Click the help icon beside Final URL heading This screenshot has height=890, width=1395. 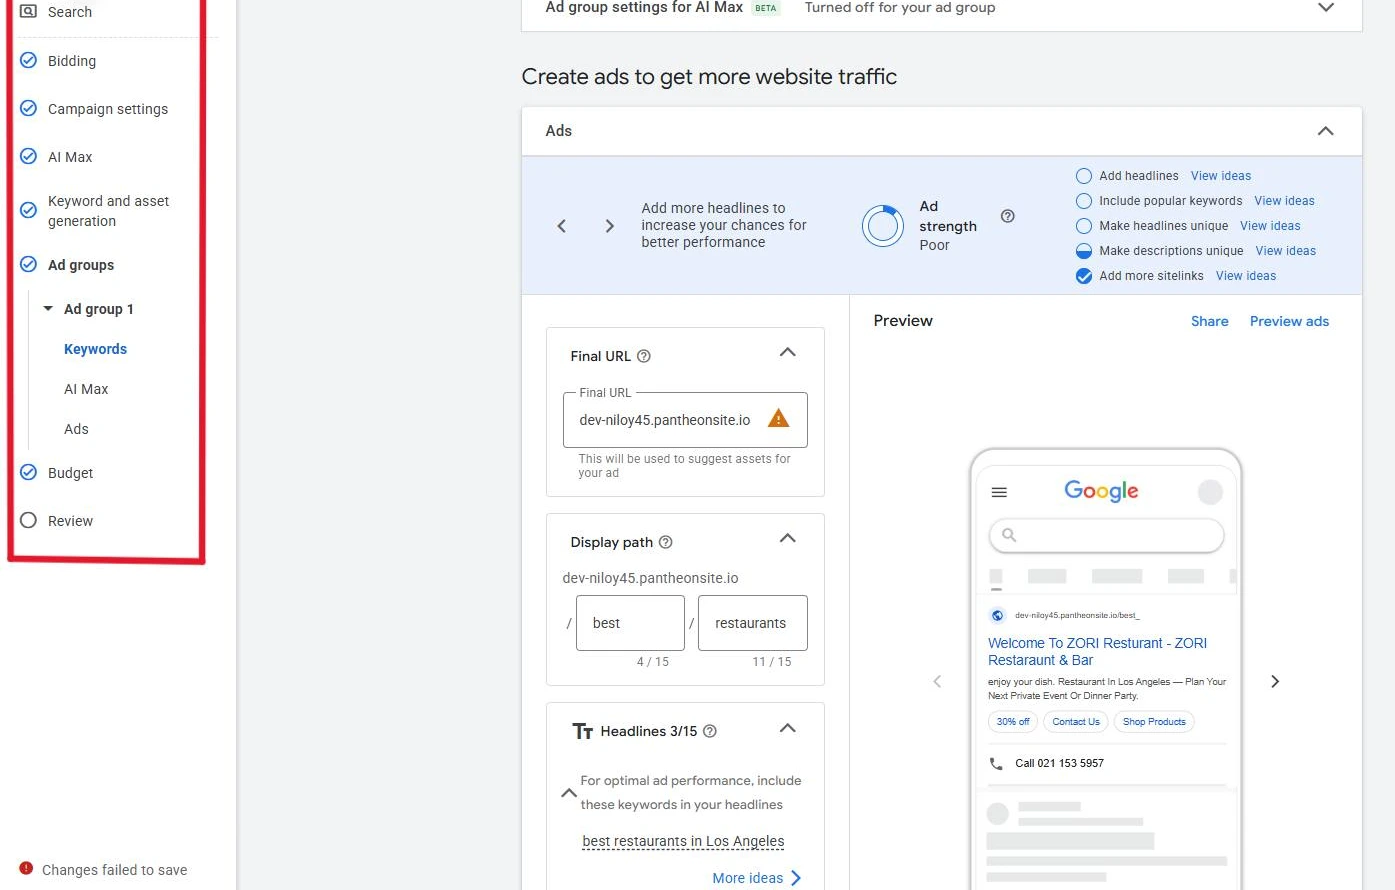[x=644, y=356]
